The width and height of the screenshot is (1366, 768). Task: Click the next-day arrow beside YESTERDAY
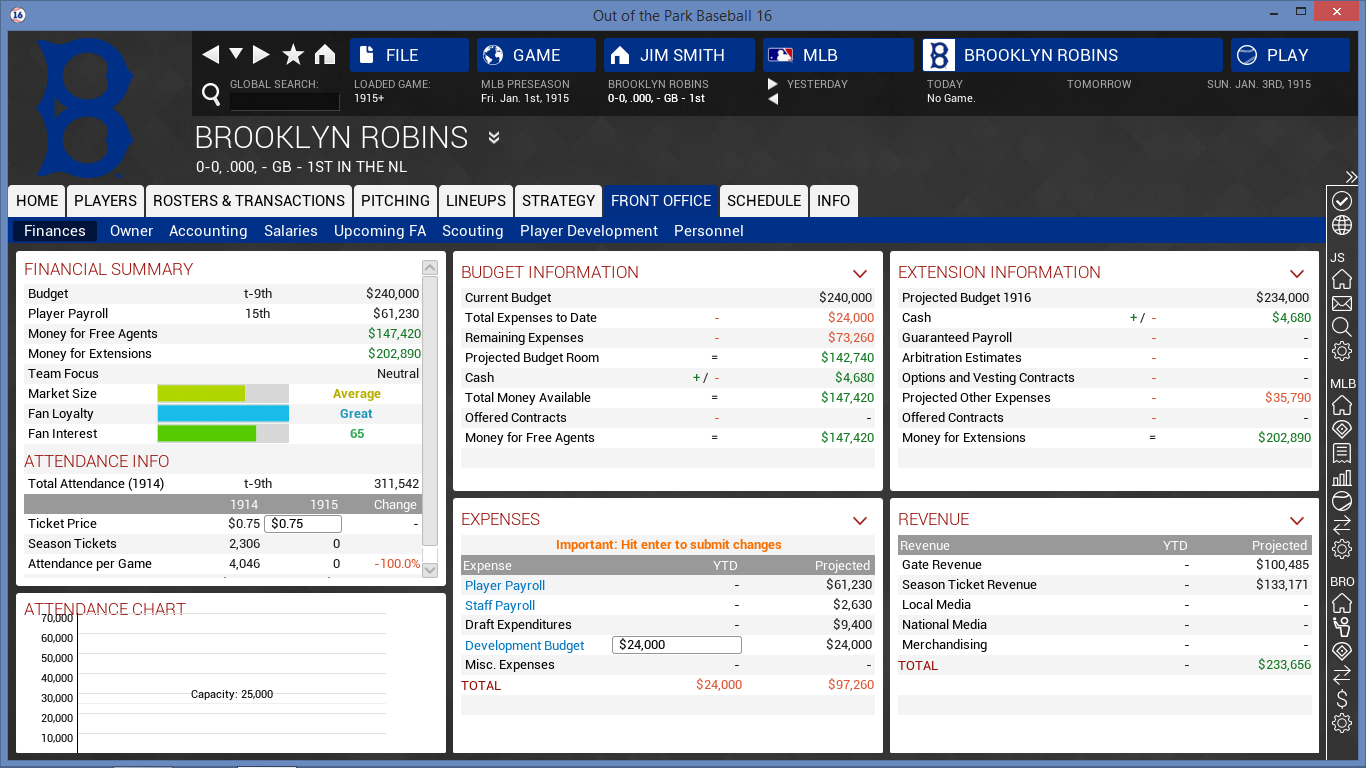coord(772,84)
